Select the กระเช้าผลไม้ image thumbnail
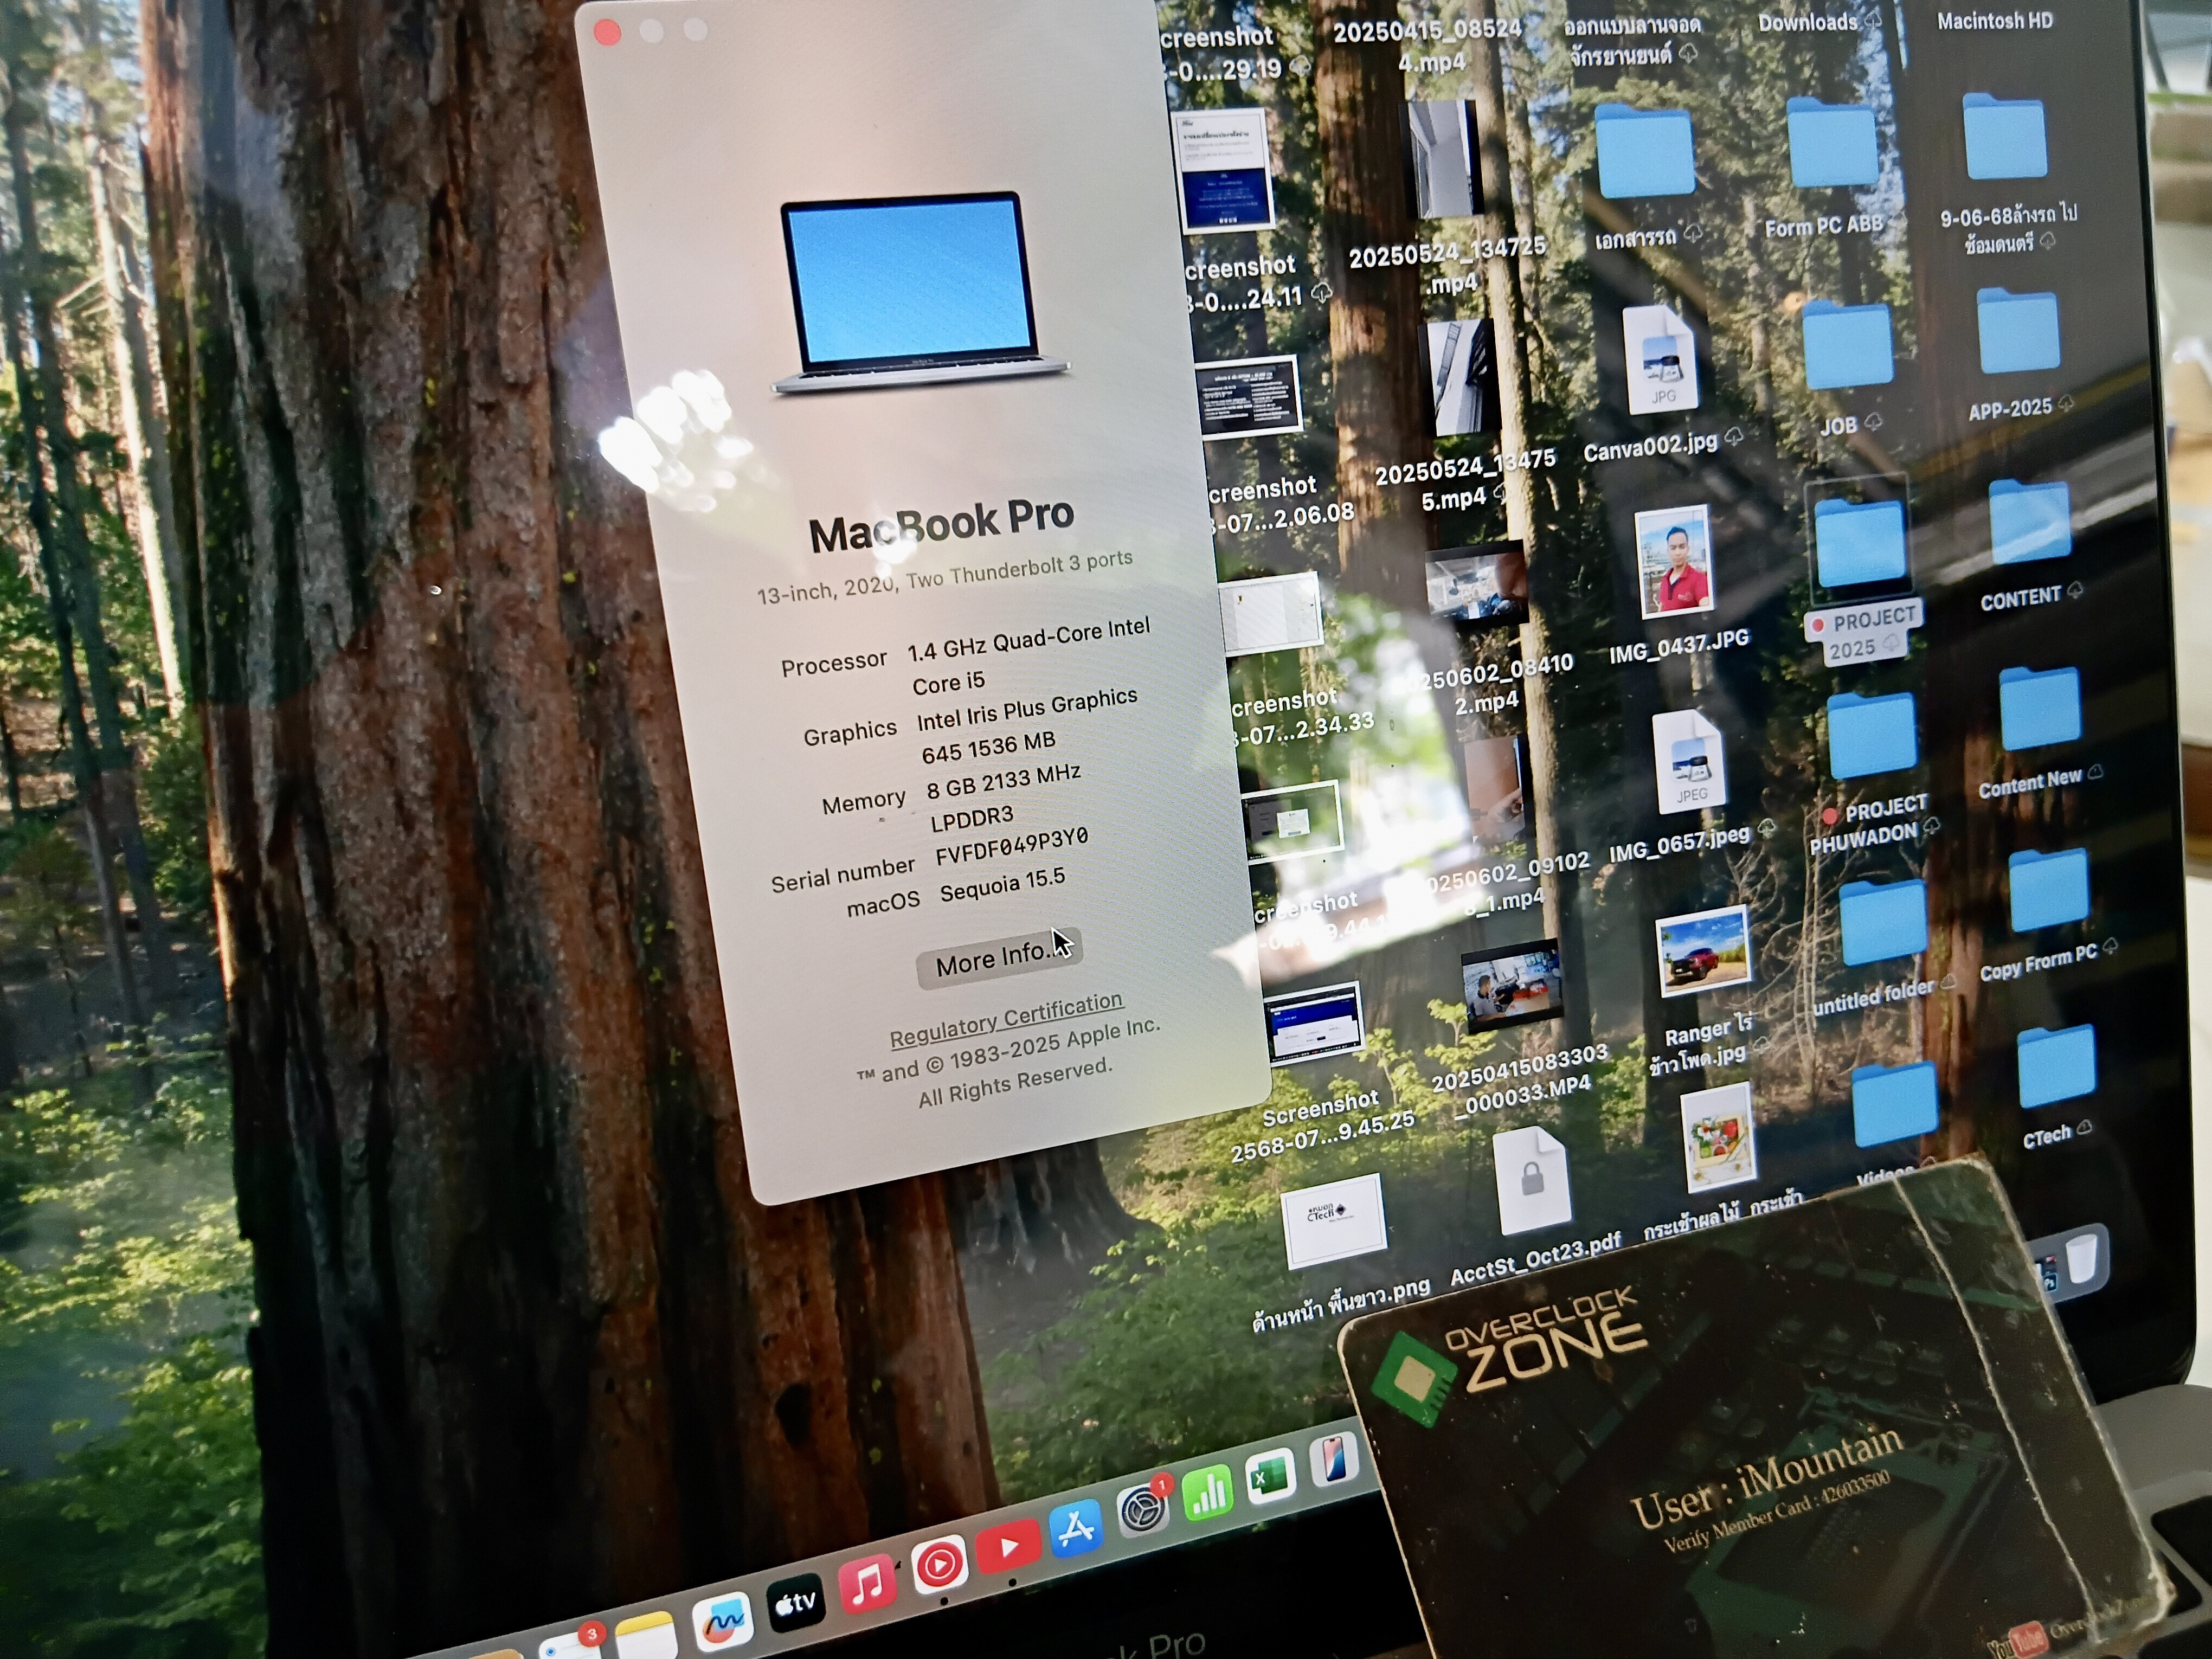This screenshot has width=2212, height=1659. [x=1718, y=1138]
